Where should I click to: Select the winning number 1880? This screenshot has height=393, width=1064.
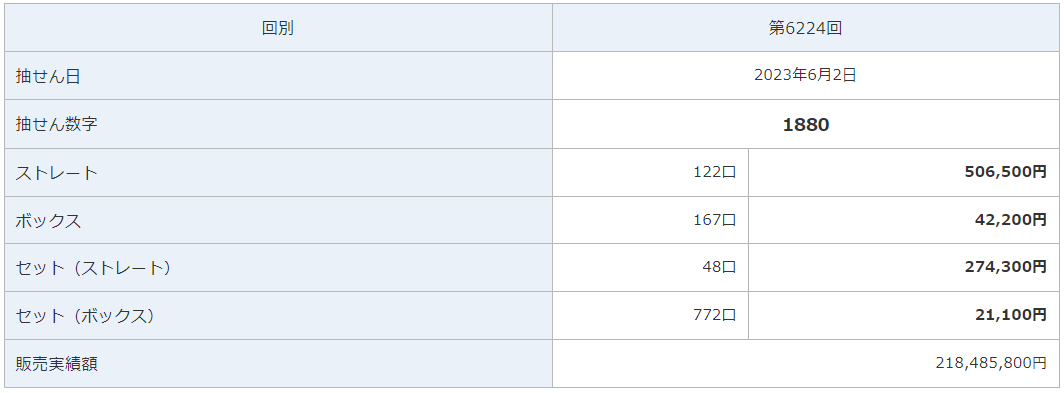[x=805, y=124]
